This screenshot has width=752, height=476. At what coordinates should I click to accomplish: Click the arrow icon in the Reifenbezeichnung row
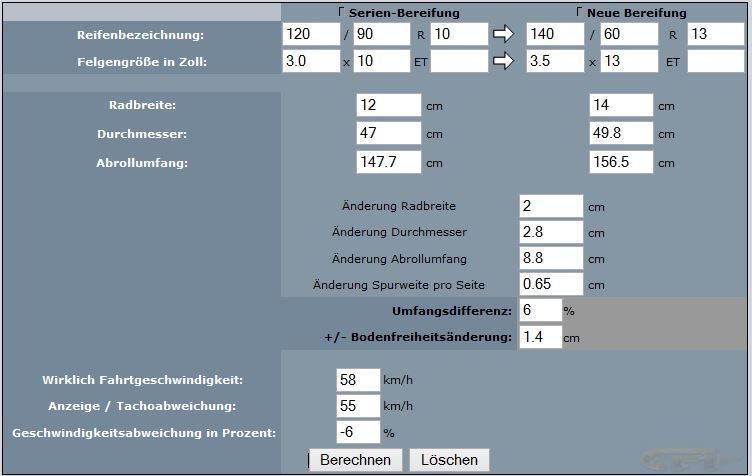pos(503,35)
